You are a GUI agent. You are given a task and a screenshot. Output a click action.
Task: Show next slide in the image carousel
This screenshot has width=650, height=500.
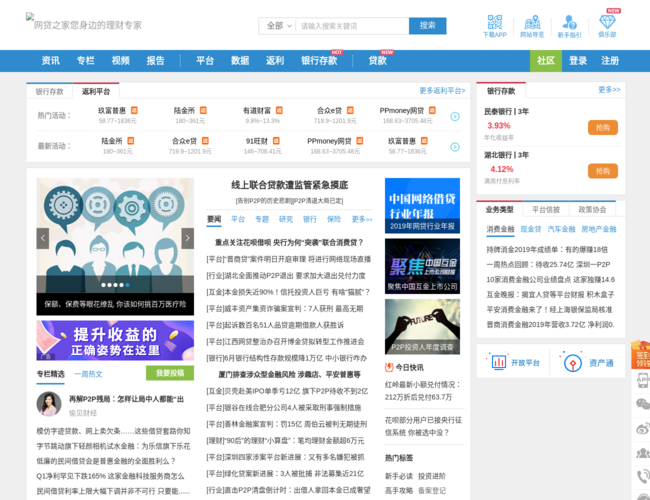187,238
